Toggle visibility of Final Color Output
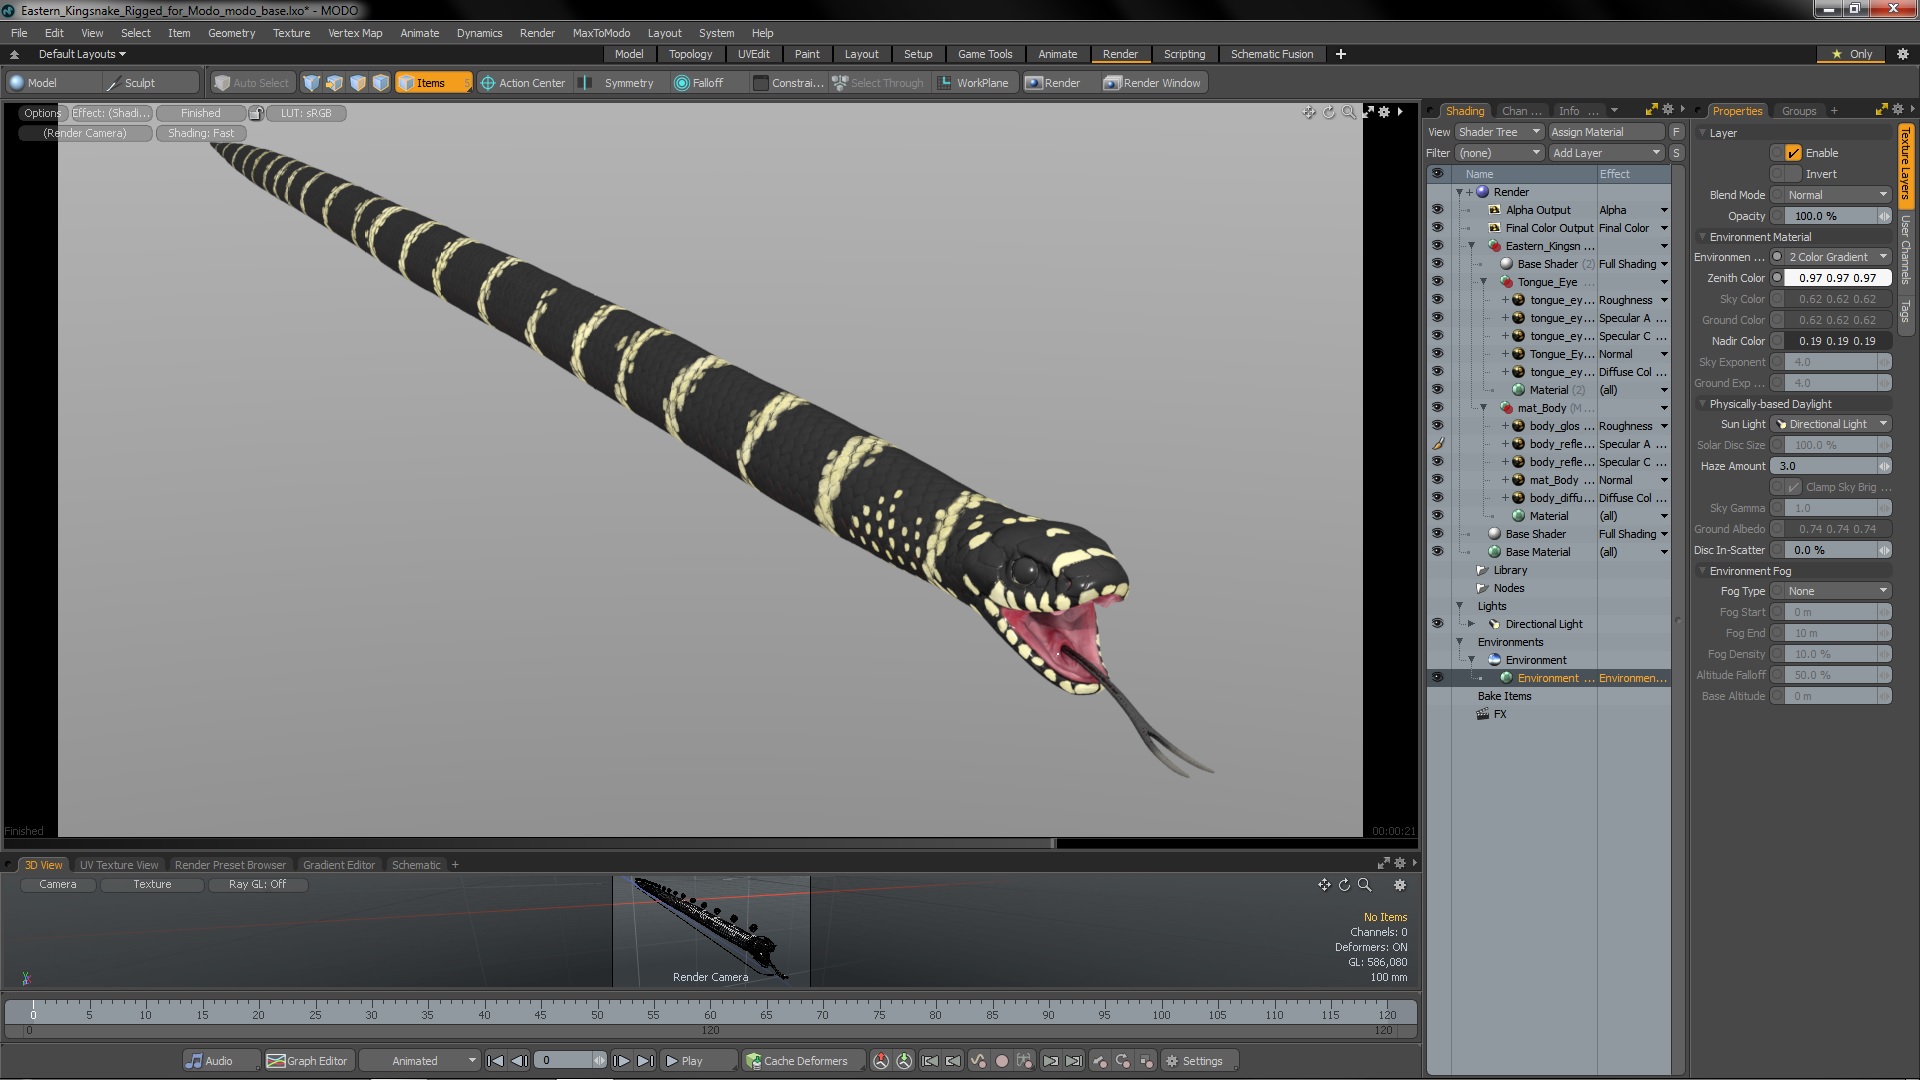 click(x=1437, y=228)
